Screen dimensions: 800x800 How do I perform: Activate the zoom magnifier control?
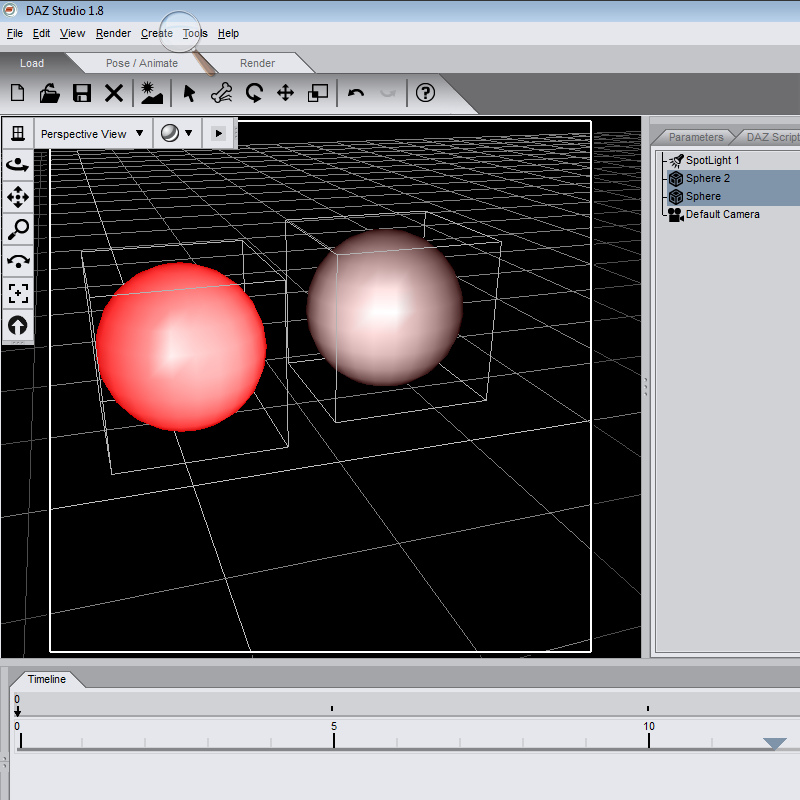click(x=18, y=230)
